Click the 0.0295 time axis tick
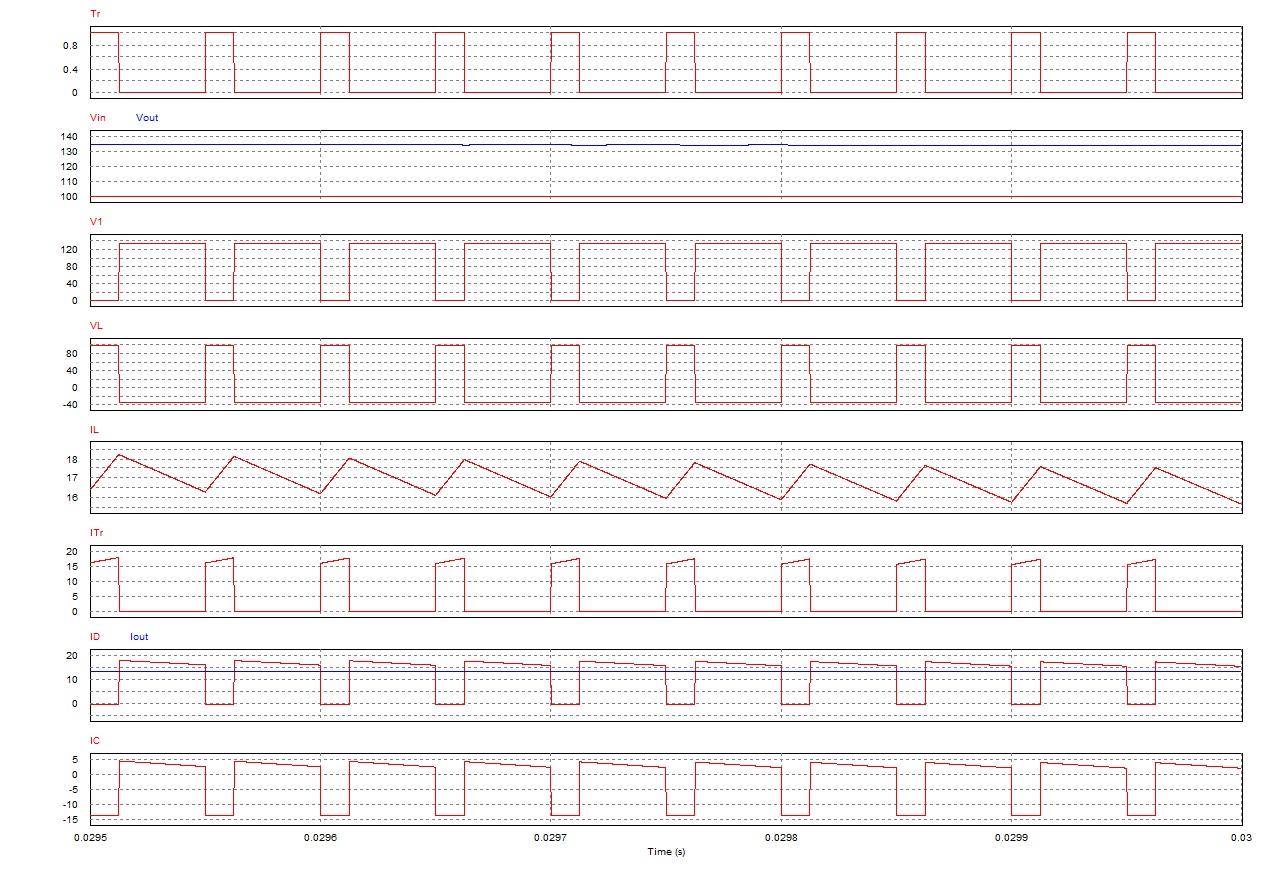Screen dimensions: 1271x876 pyautogui.click(x=91, y=838)
